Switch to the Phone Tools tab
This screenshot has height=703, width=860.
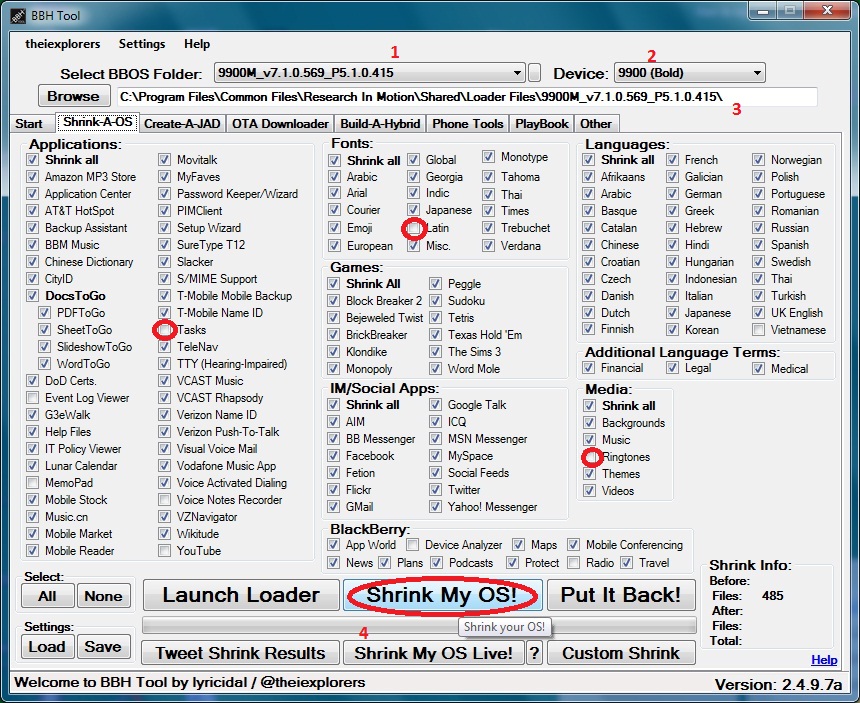[x=467, y=124]
